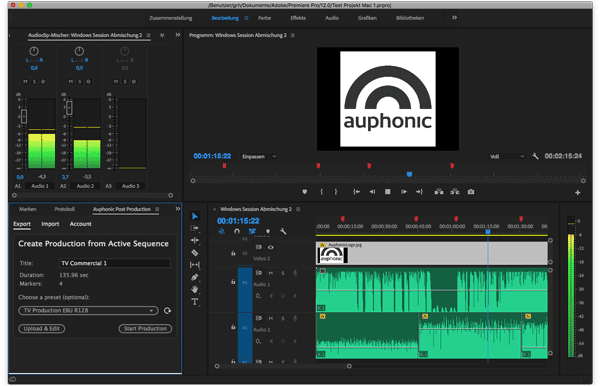Add marker in Program monitor
Viewport: 600px width, 386px height.
coord(305,192)
